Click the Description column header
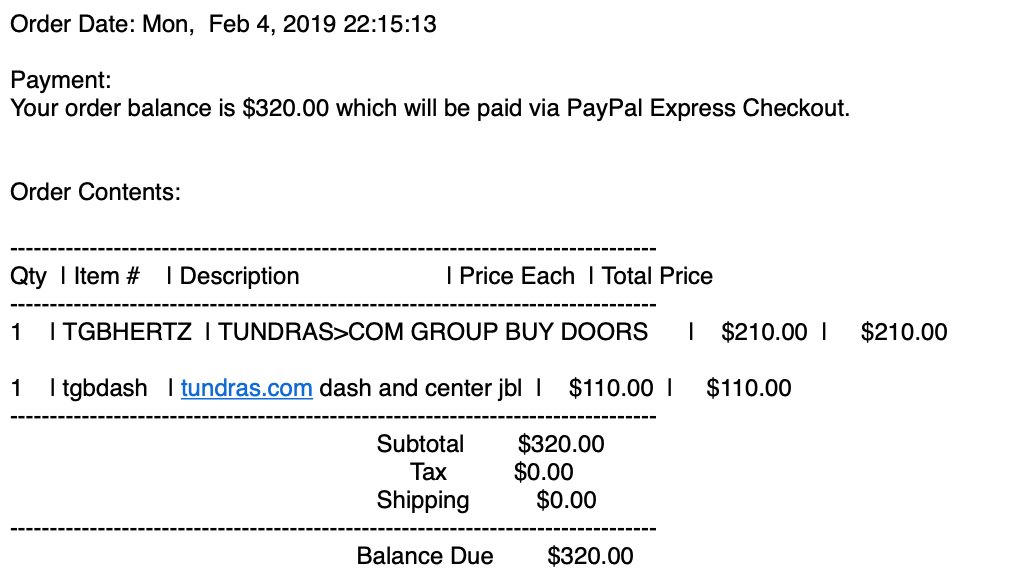Viewport: 1022px width, 578px height. pos(239,276)
